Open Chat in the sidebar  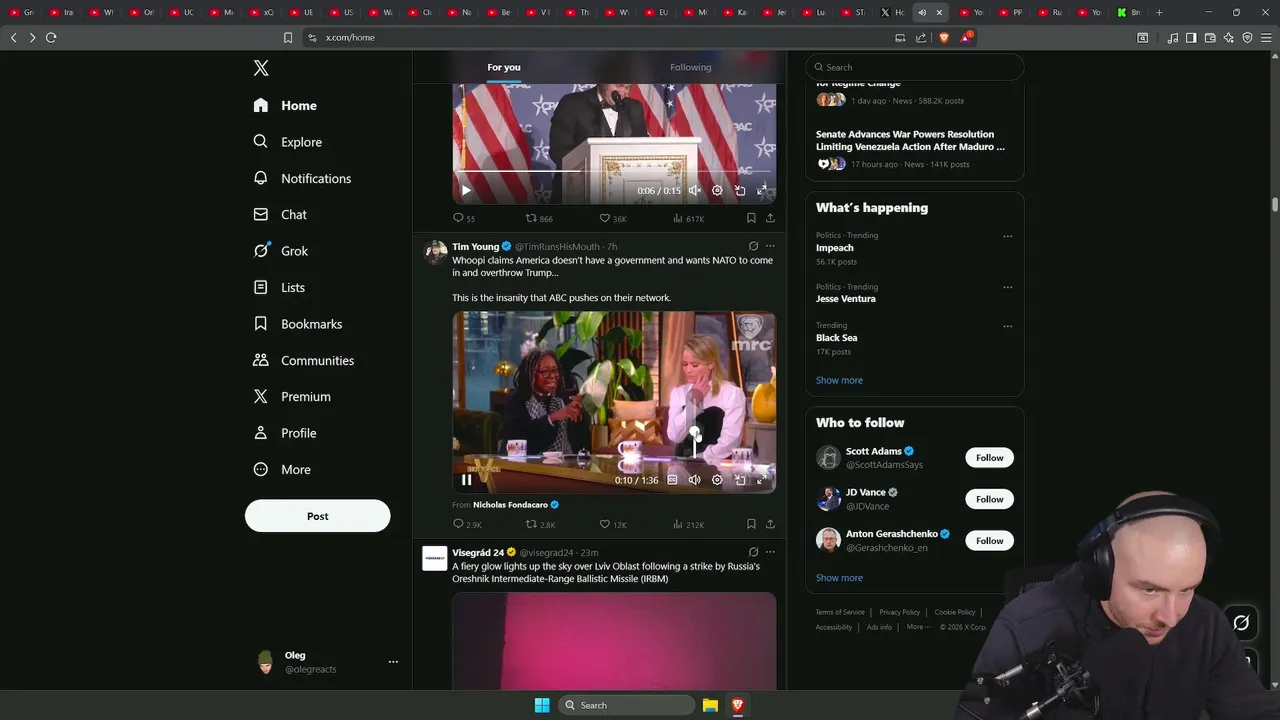280,214
